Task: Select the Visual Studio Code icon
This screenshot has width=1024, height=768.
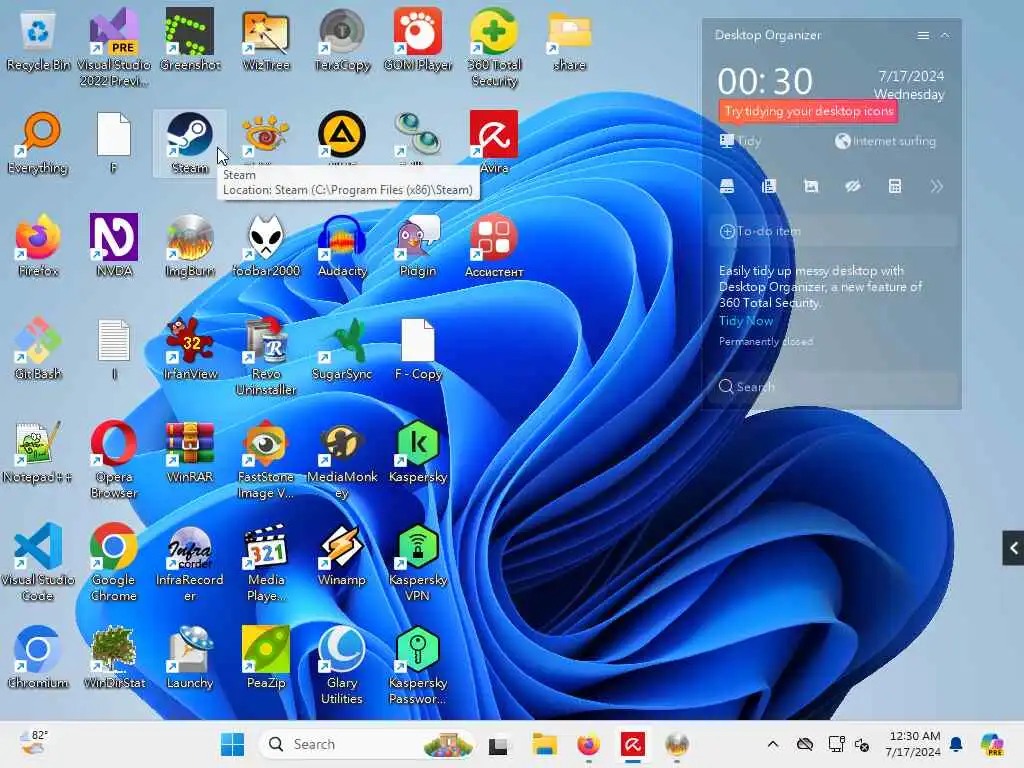Action: (x=38, y=562)
